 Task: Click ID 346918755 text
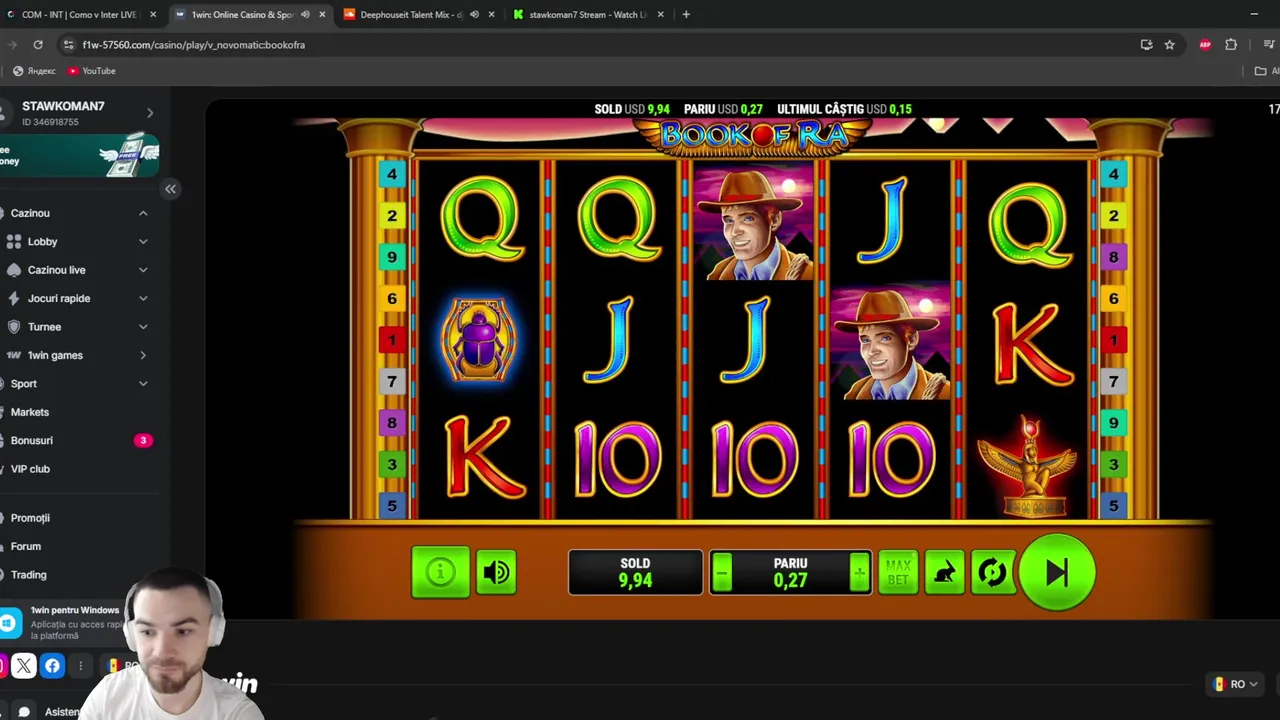50,122
